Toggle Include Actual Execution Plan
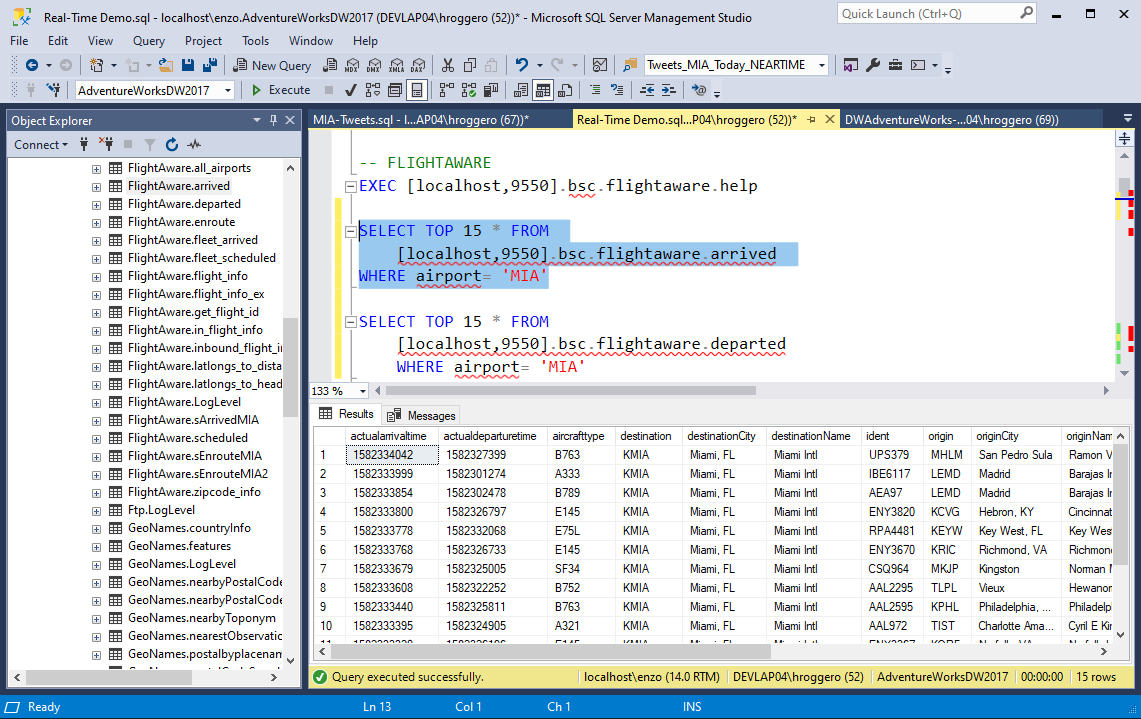1141x719 pixels. pos(447,90)
